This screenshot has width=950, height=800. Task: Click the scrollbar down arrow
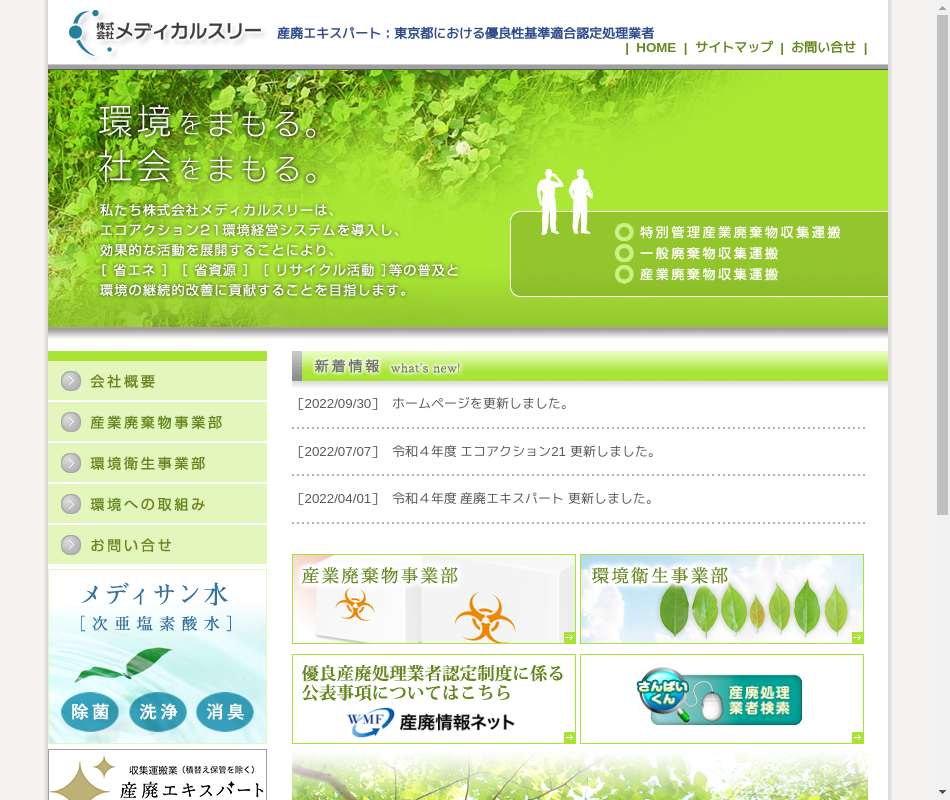tap(942, 793)
